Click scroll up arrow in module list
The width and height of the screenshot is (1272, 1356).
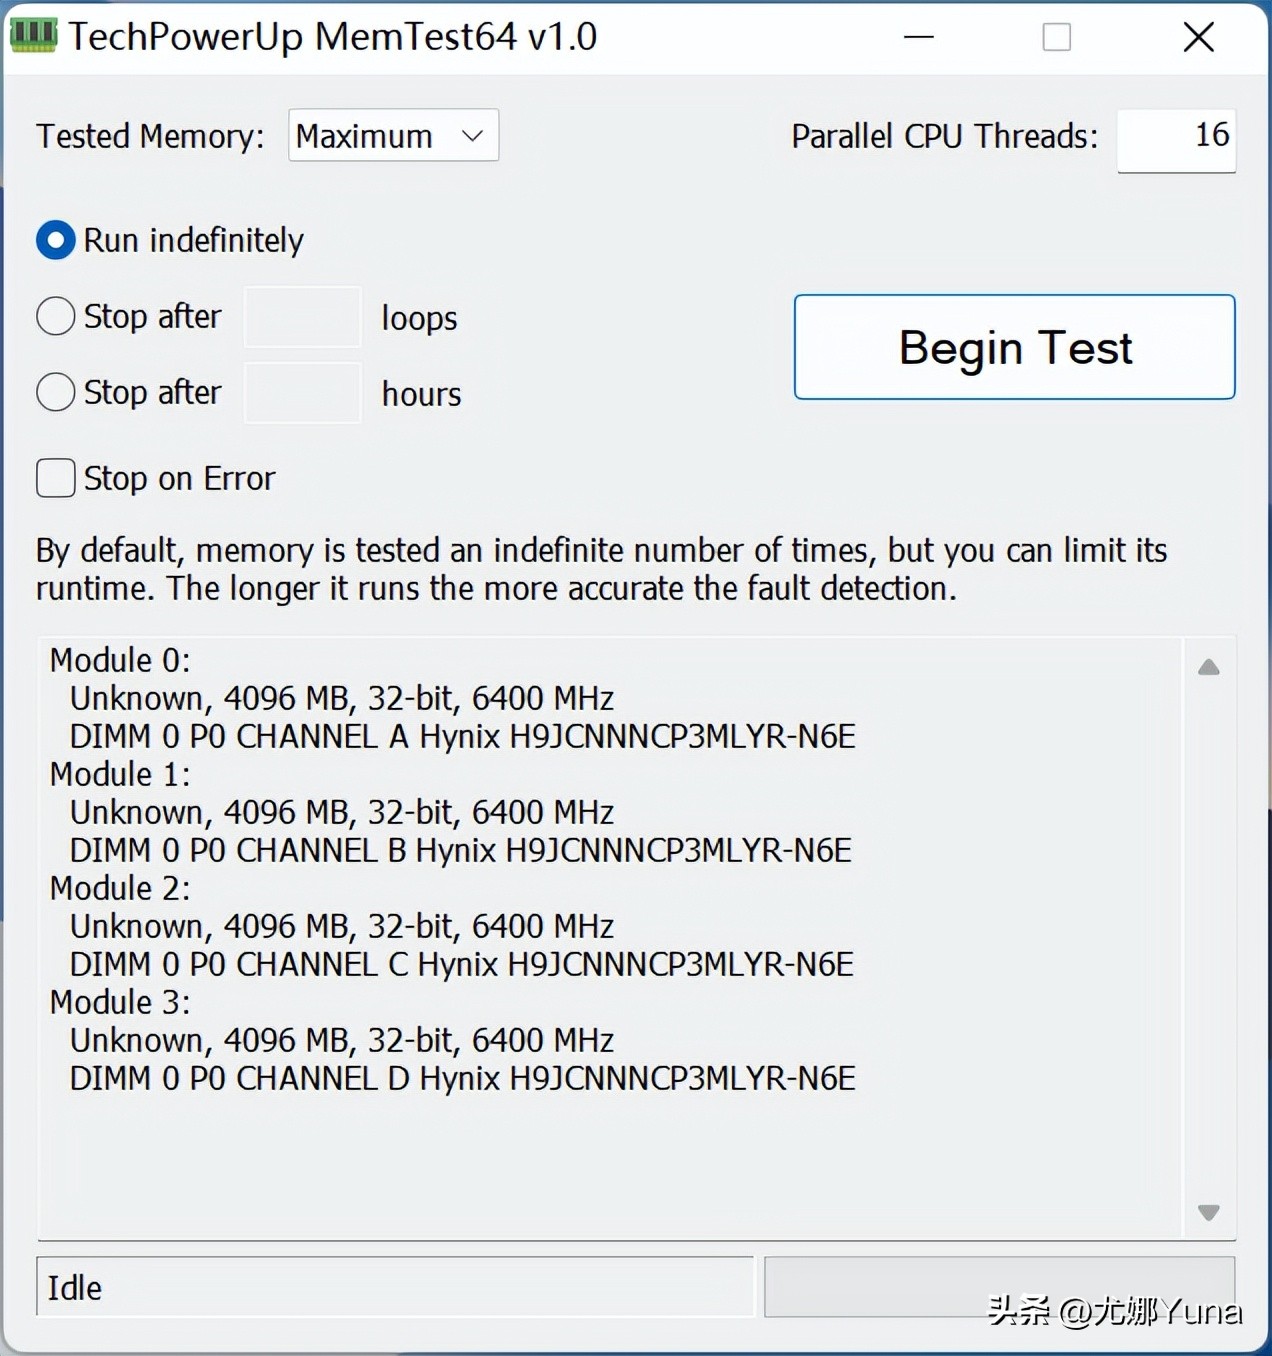(x=1209, y=667)
